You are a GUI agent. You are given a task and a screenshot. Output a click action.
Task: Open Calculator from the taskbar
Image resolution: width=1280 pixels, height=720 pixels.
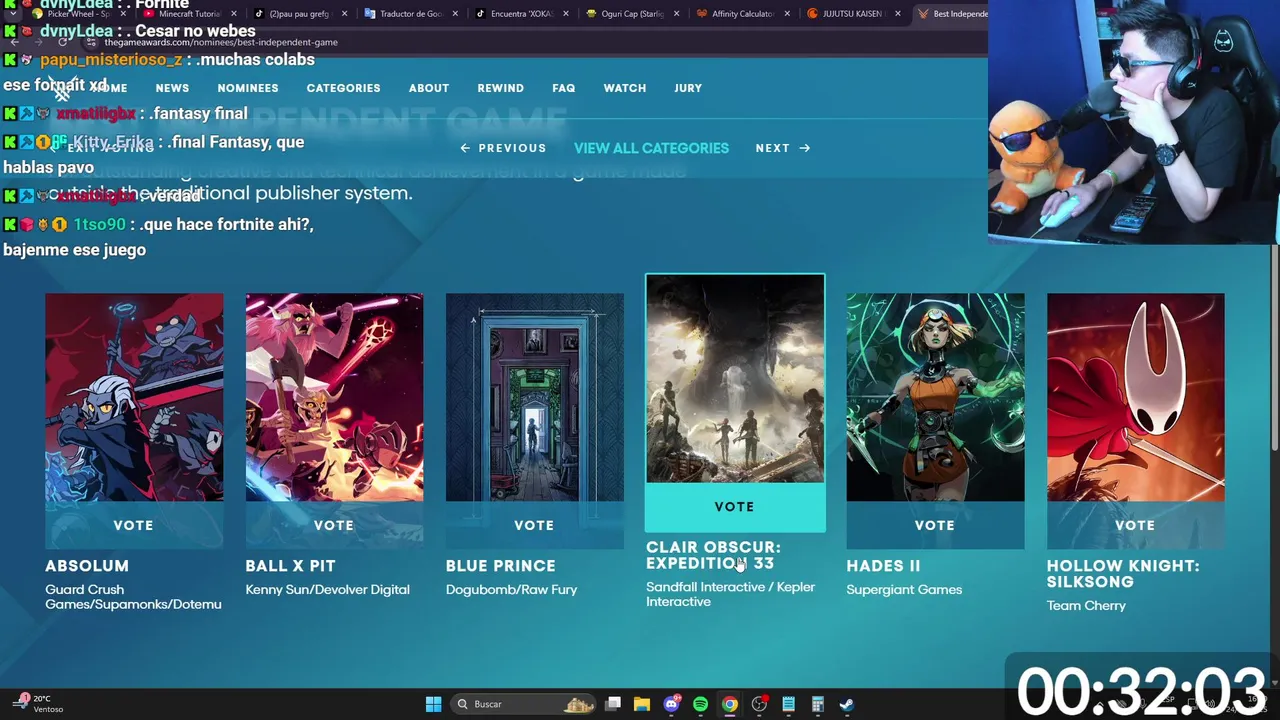click(x=817, y=704)
